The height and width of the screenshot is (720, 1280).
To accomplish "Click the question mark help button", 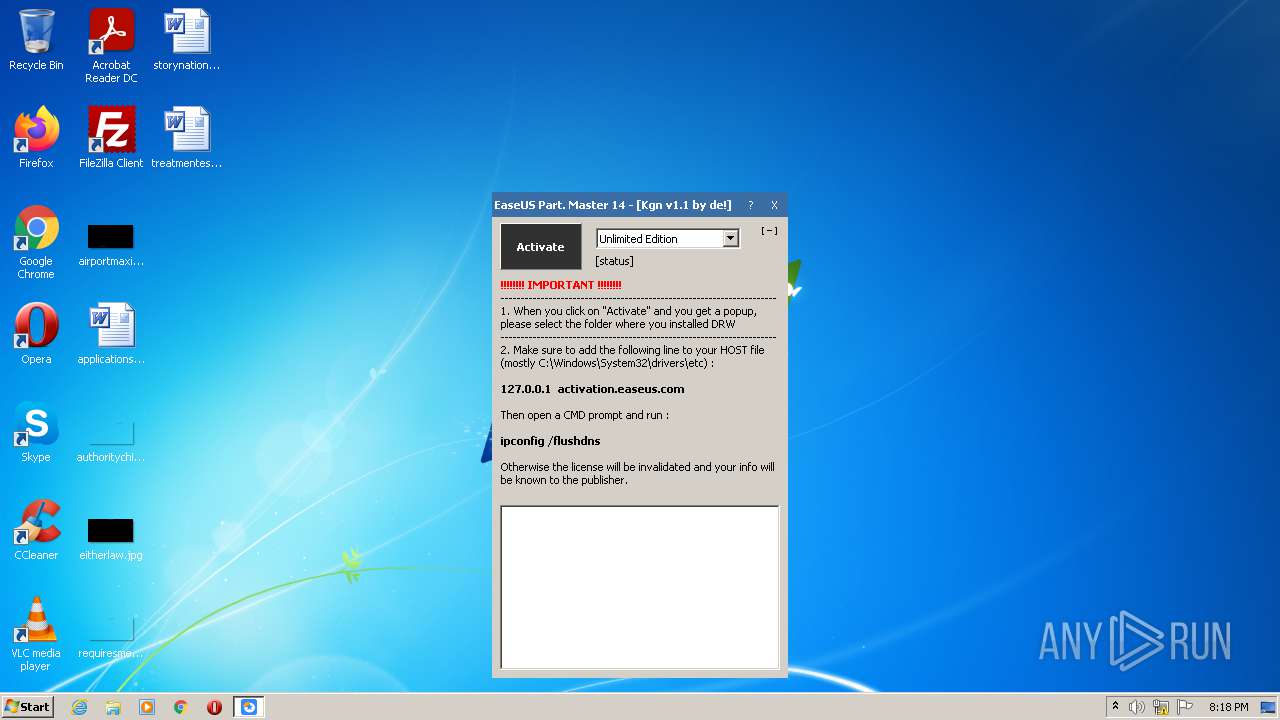I will tap(751, 205).
